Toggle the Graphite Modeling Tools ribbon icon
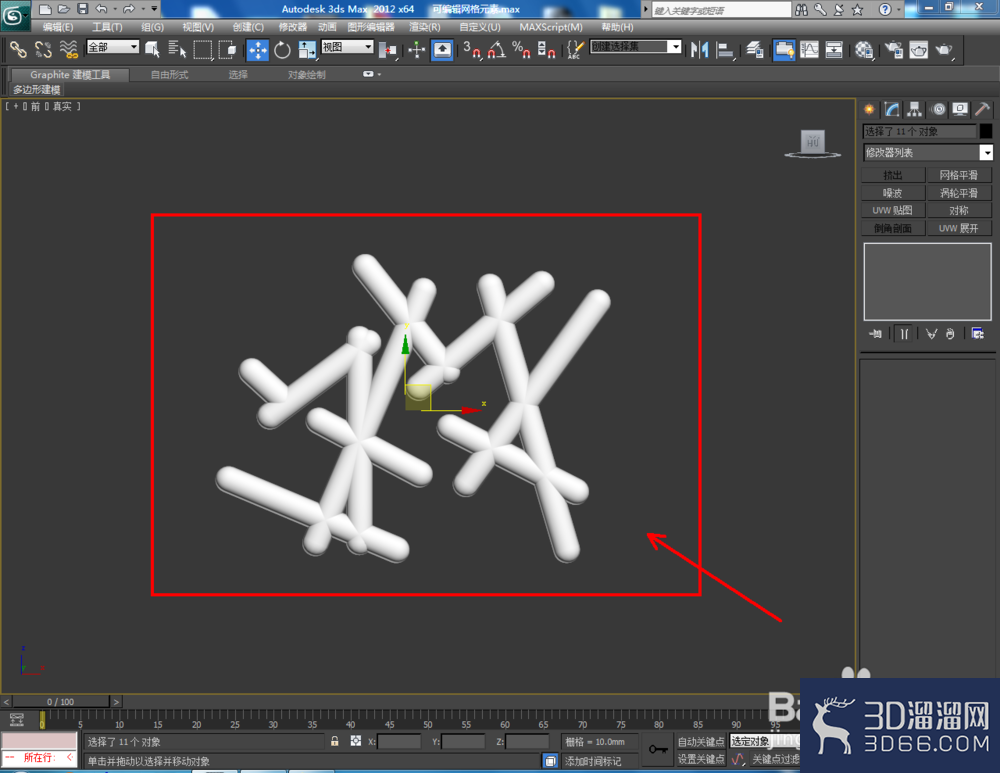 pos(784,49)
